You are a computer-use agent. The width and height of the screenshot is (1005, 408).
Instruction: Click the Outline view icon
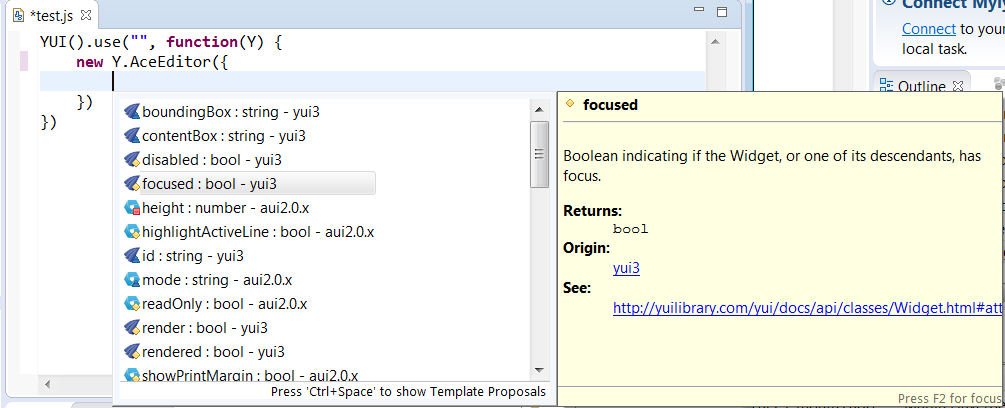(x=886, y=85)
